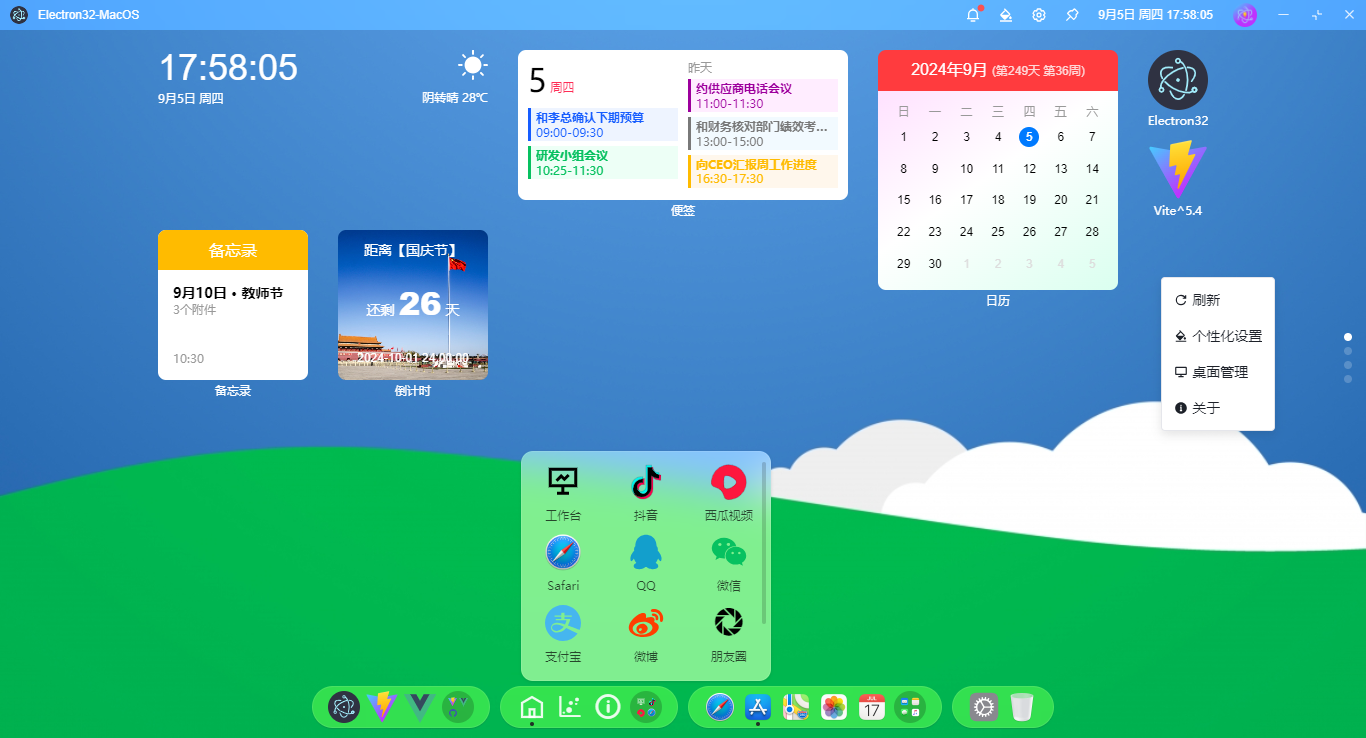Screen dimensions: 1366x738
Task: Open 微博 app icon
Action: click(645, 622)
